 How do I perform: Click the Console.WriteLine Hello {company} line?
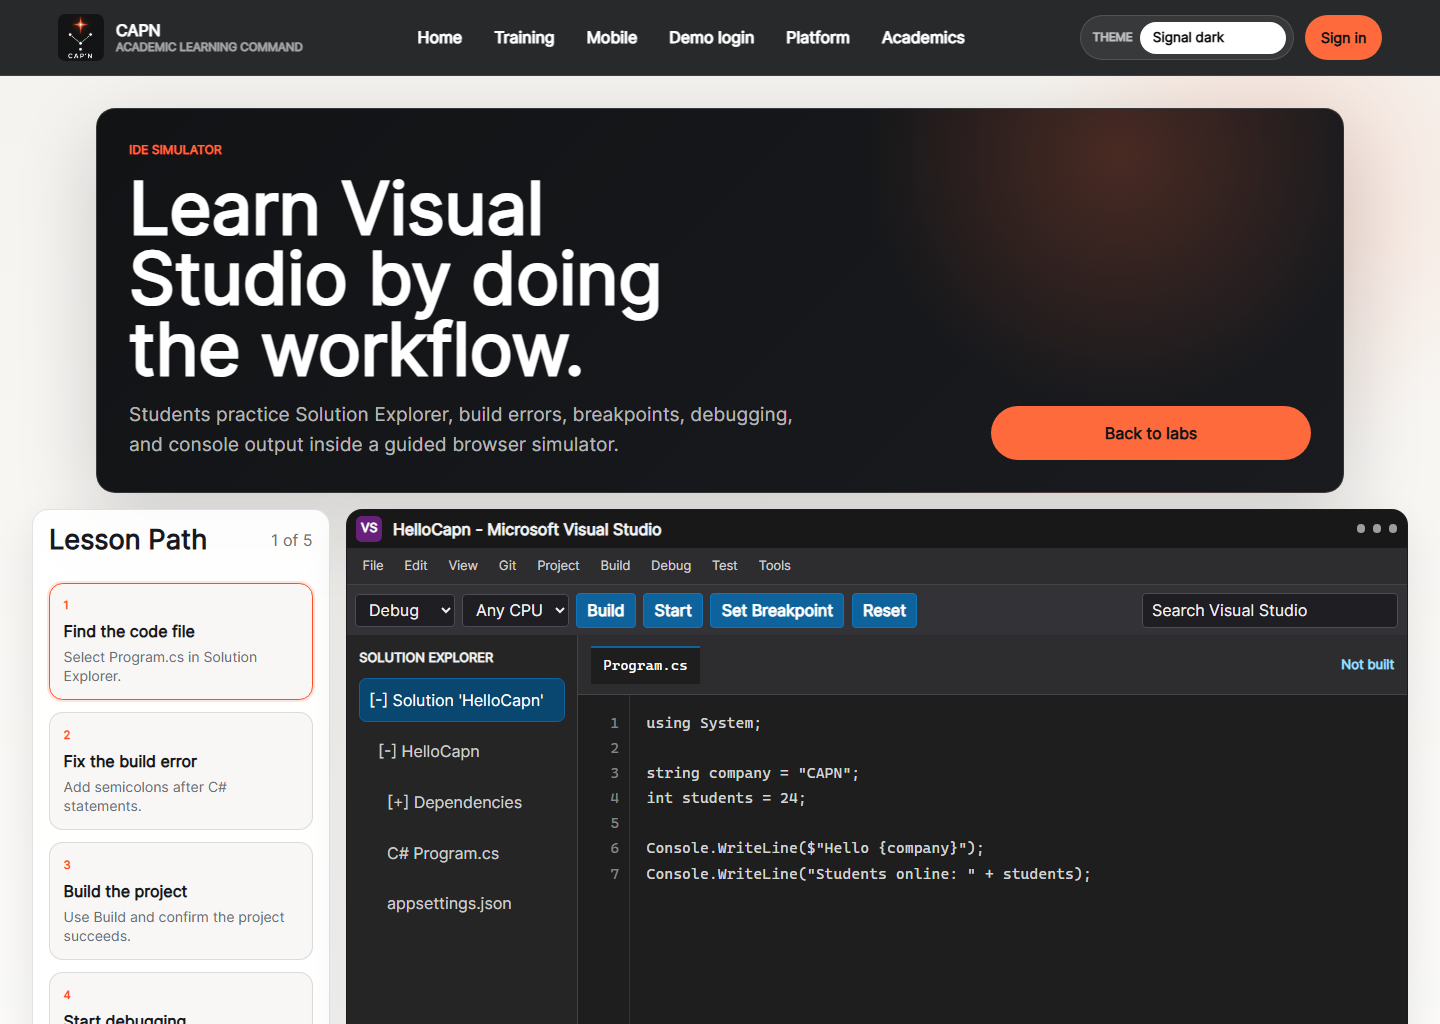click(814, 848)
